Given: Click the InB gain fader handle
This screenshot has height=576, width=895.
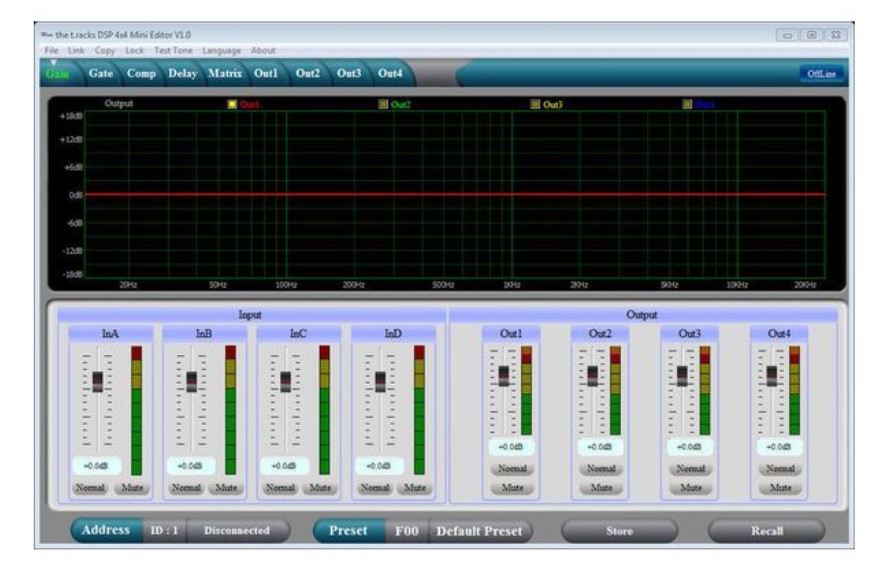Looking at the screenshot, I should [192, 381].
